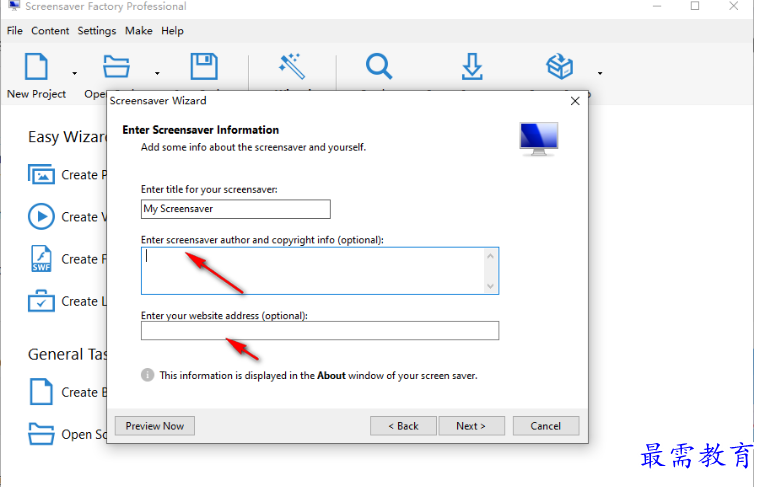Click the Back button in the wizard
Viewport: 762px width, 487px height.
tap(403, 426)
